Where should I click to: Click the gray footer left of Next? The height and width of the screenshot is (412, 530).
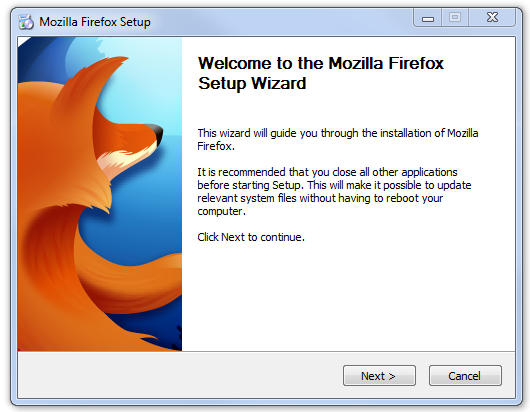click(x=179, y=375)
